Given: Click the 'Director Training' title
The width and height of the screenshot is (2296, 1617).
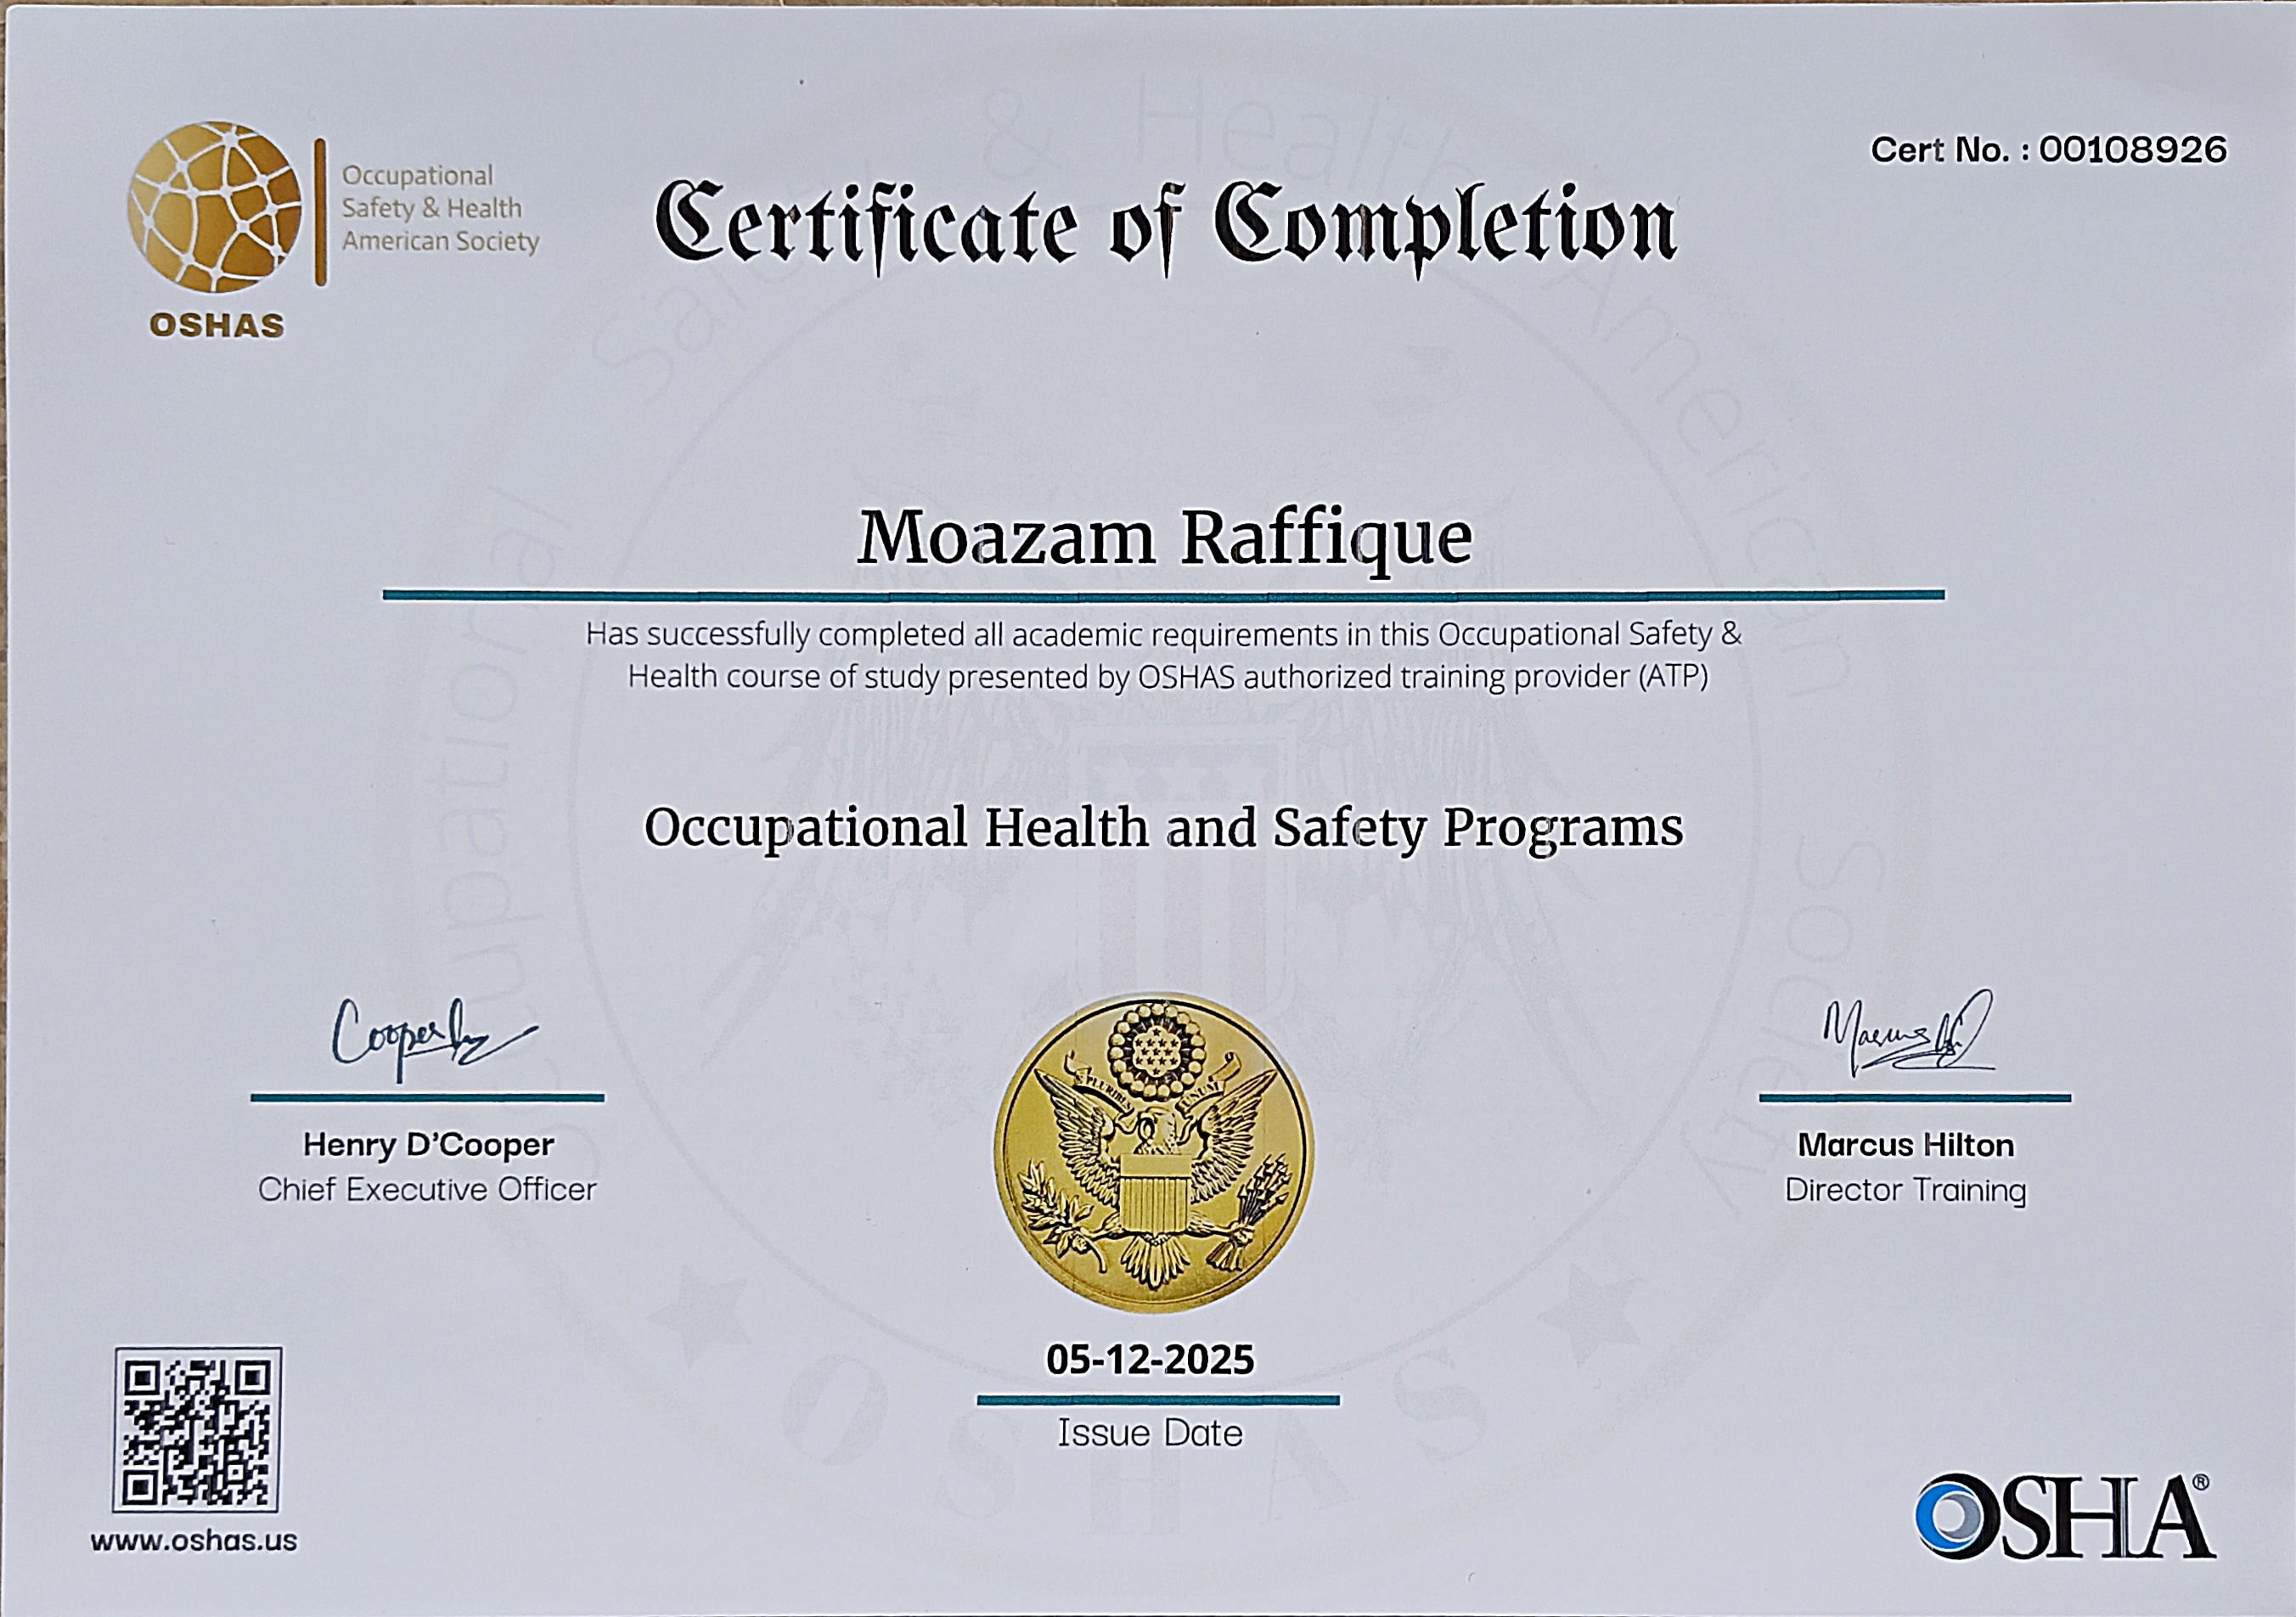Looking at the screenshot, I should [x=1906, y=1190].
